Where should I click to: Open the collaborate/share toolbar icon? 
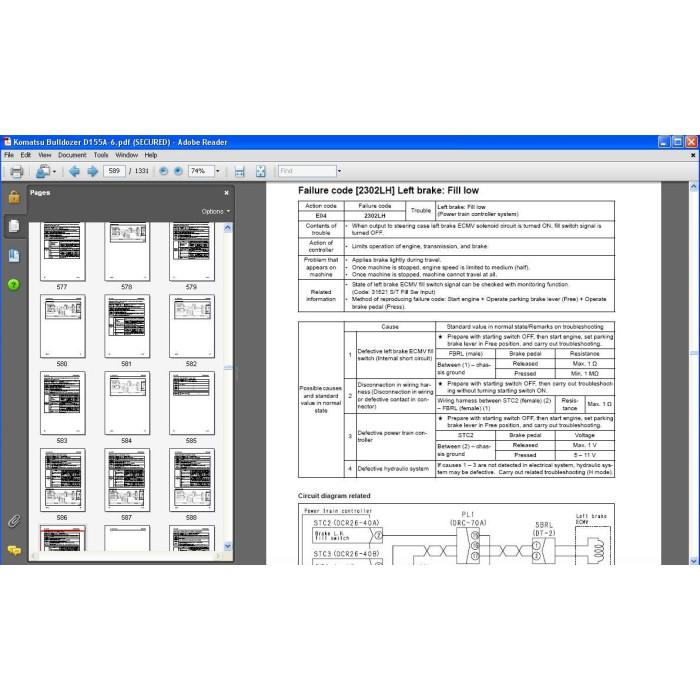43,171
